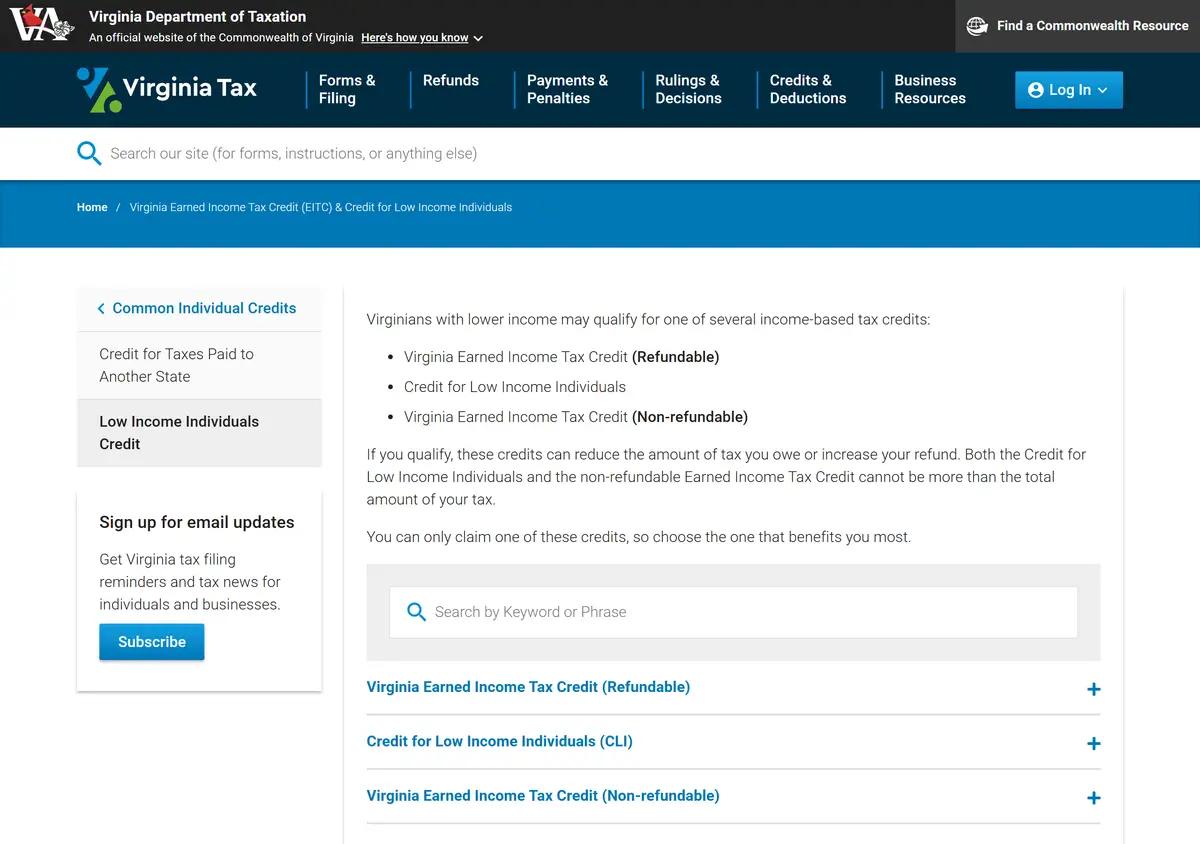
Task: Open the Rulings & Decisions menu
Action: tap(688, 89)
